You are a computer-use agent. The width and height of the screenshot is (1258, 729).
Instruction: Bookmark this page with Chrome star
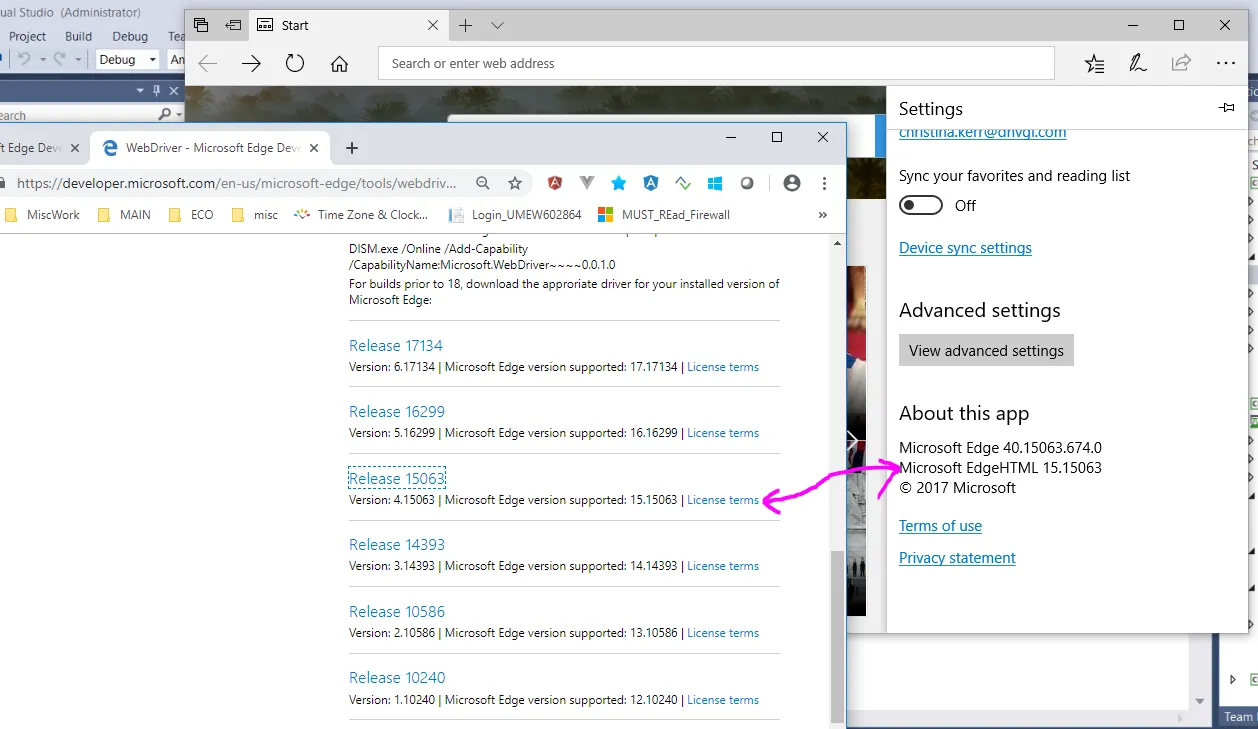[x=515, y=183]
